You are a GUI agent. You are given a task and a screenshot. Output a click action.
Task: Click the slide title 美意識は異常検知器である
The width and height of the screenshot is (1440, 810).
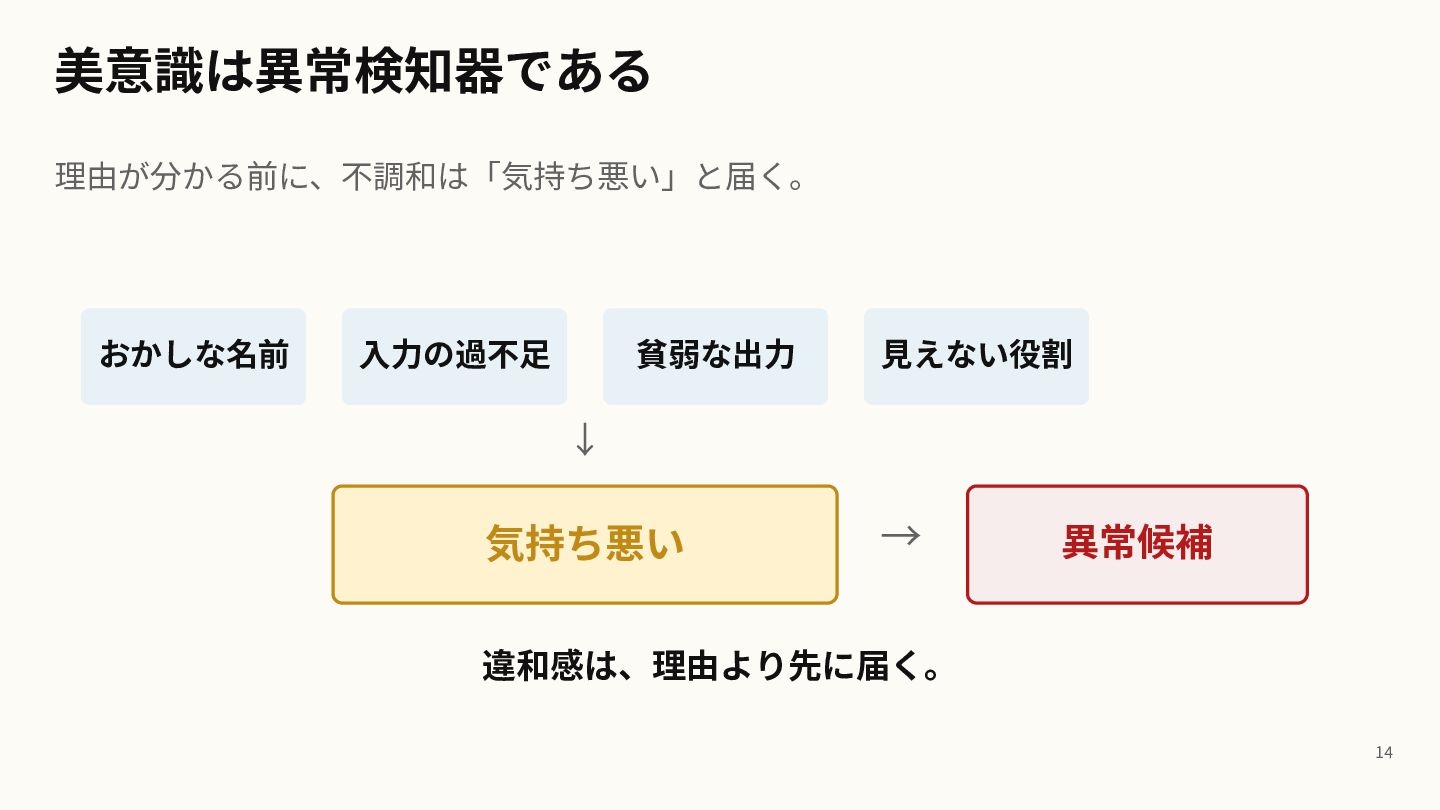[x=353, y=71]
